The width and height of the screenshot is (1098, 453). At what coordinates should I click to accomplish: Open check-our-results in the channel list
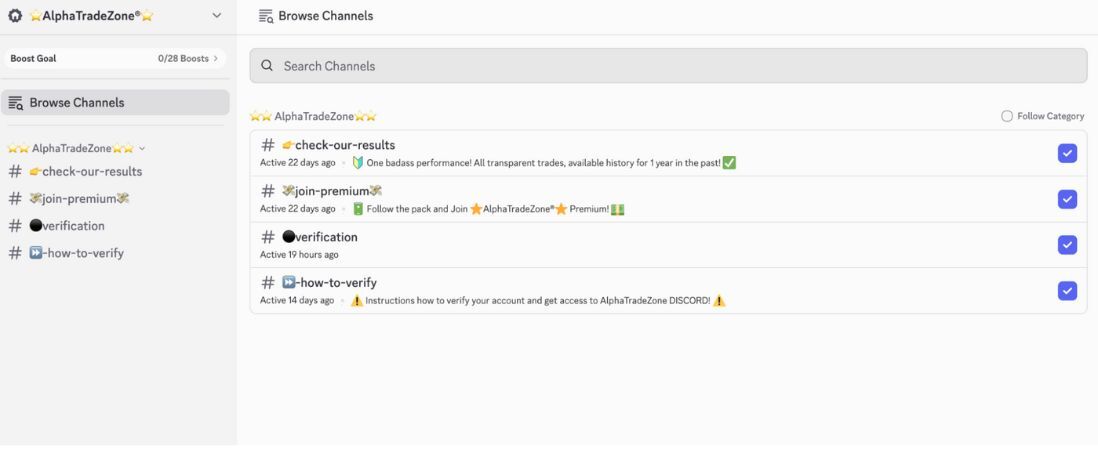pyautogui.click(x=668, y=153)
